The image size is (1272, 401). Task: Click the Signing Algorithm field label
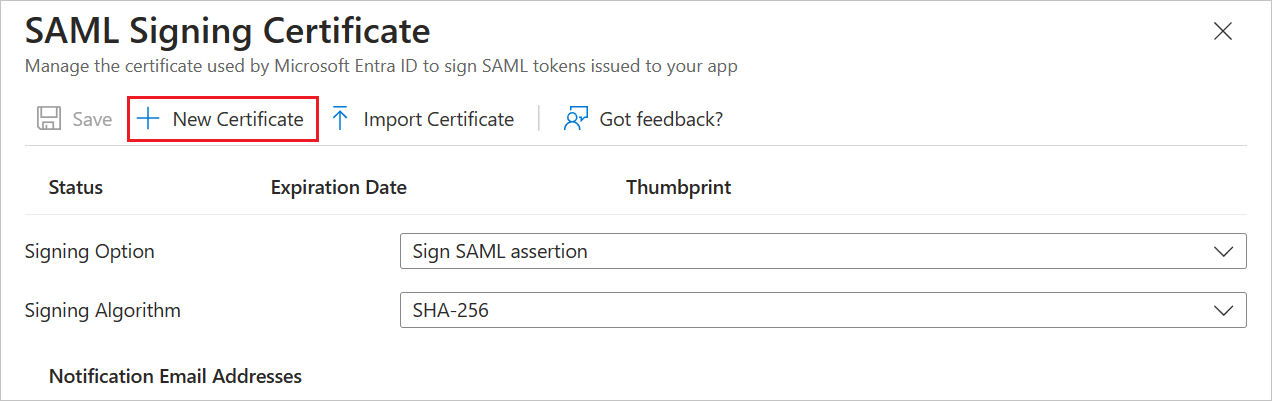(x=102, y=310)
